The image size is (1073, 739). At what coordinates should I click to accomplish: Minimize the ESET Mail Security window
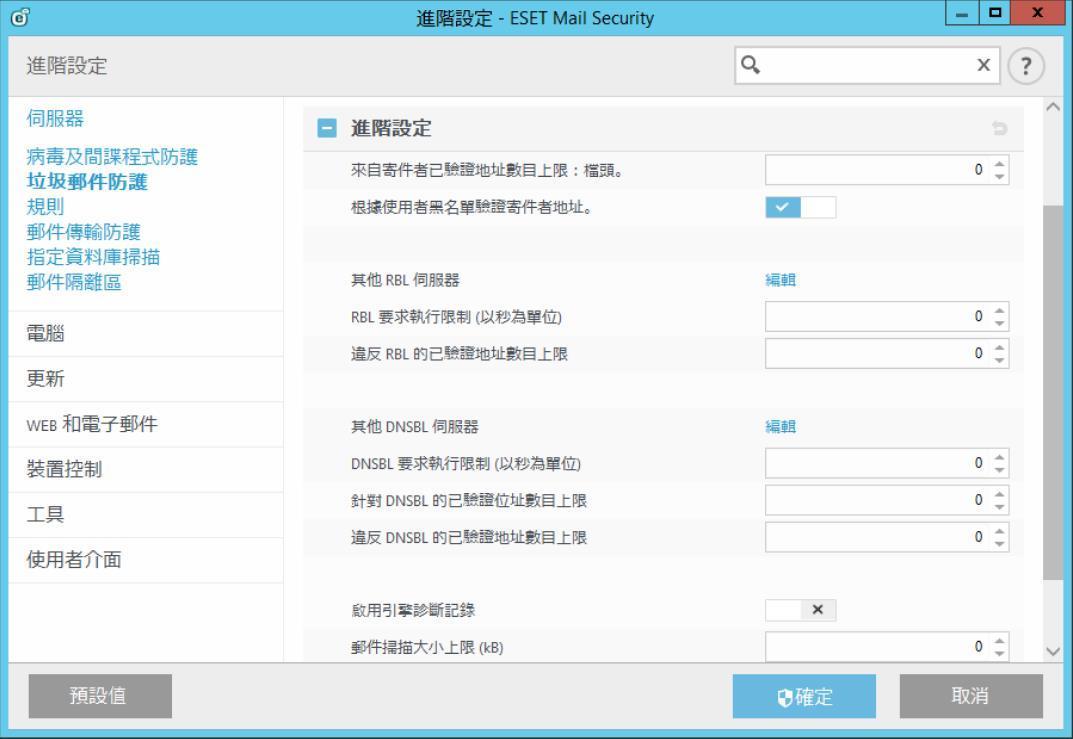[961, 14]
